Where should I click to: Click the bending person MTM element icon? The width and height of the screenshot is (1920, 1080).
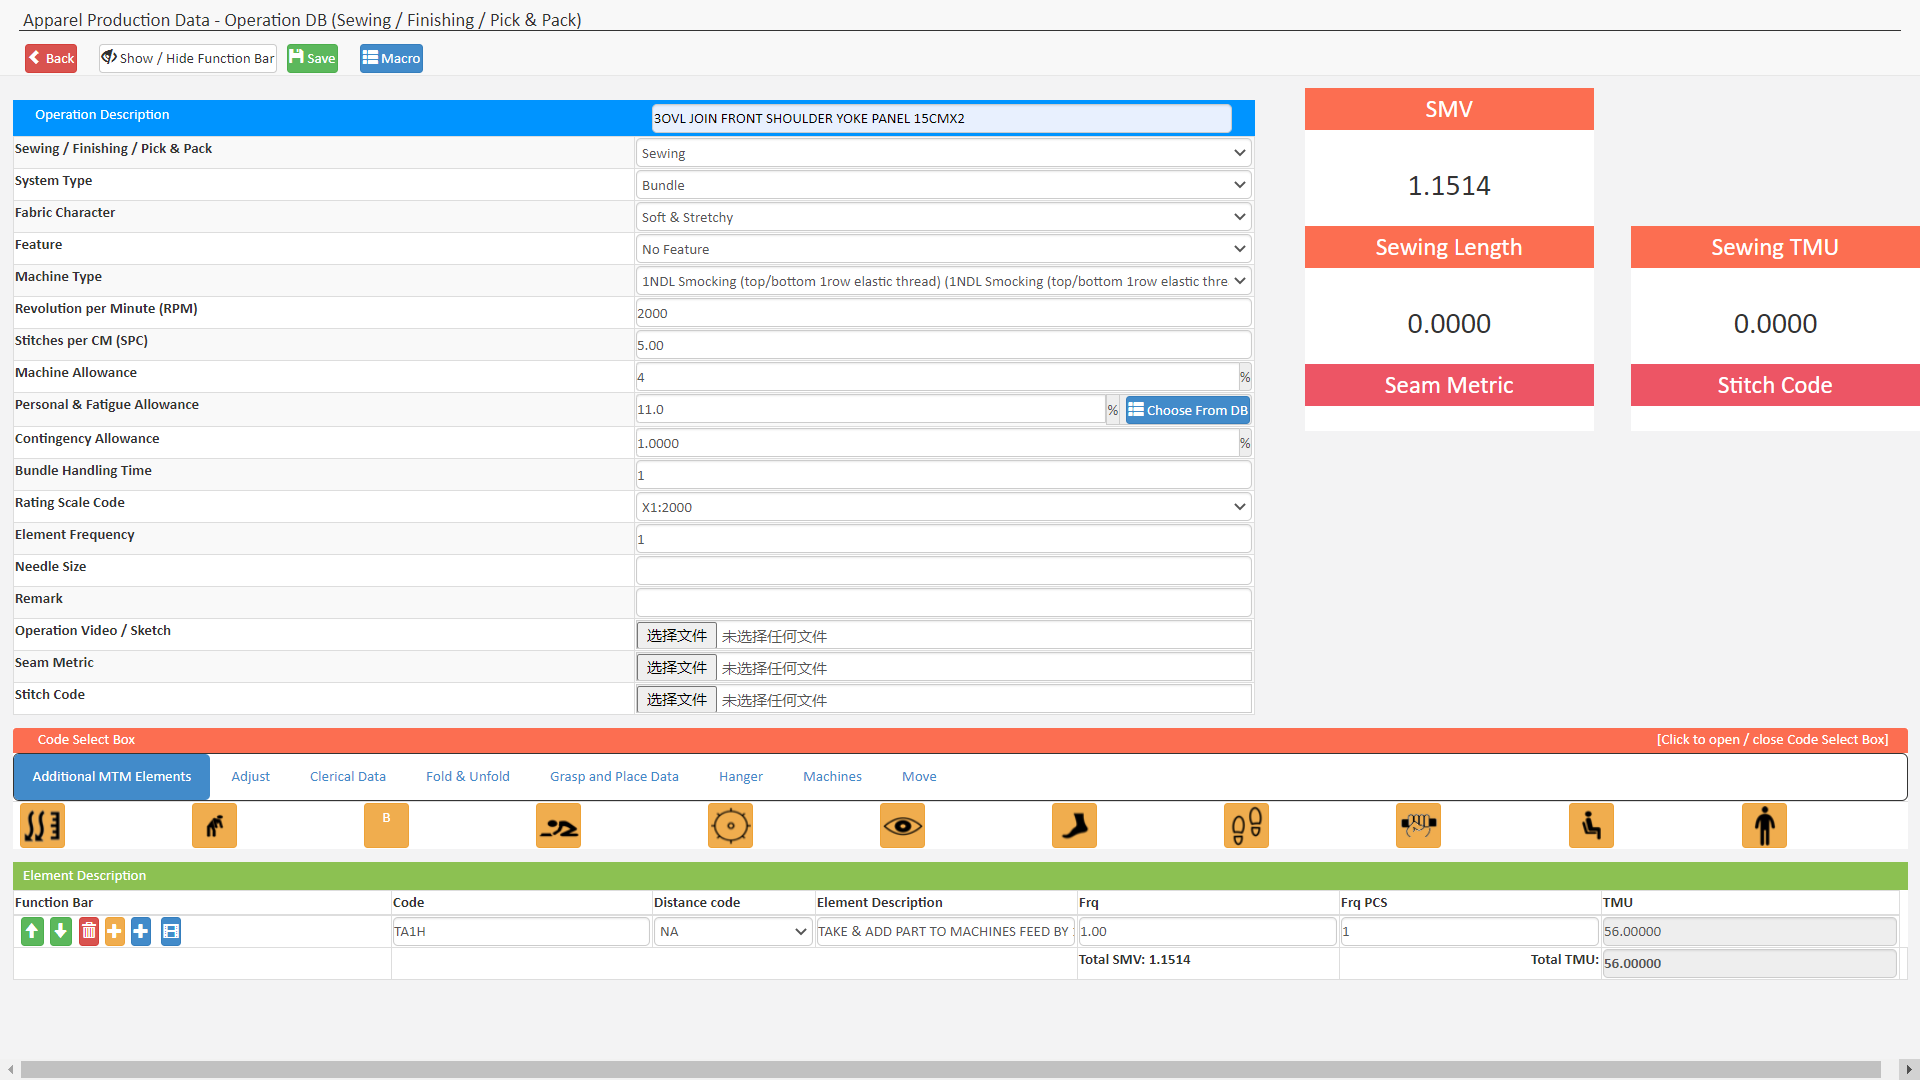pos(214,826)
